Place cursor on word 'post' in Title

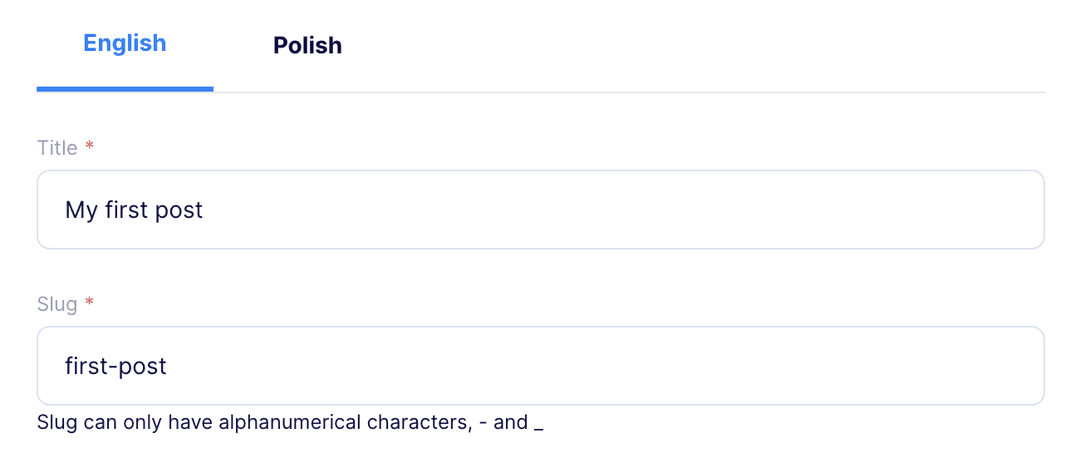tap(180, 211)
